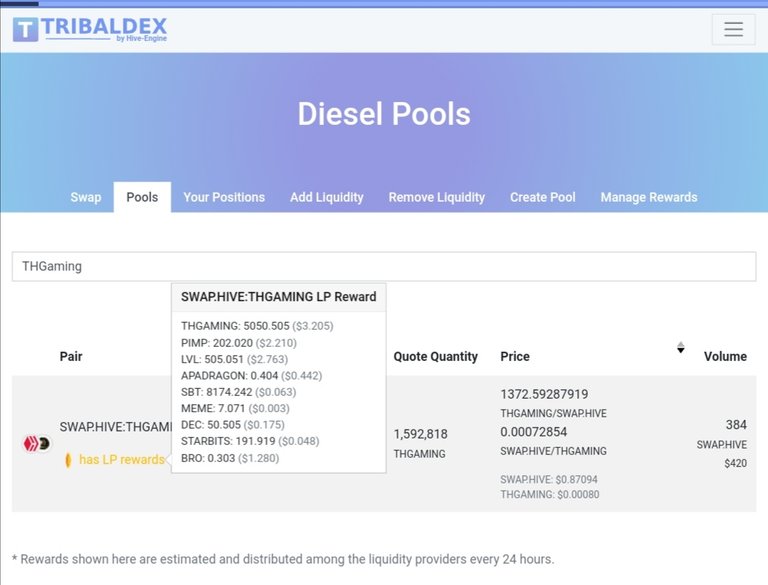Click the quote quantity 1,592,818
The height and width of the screenshot is (585, 768).
[420, 434]
